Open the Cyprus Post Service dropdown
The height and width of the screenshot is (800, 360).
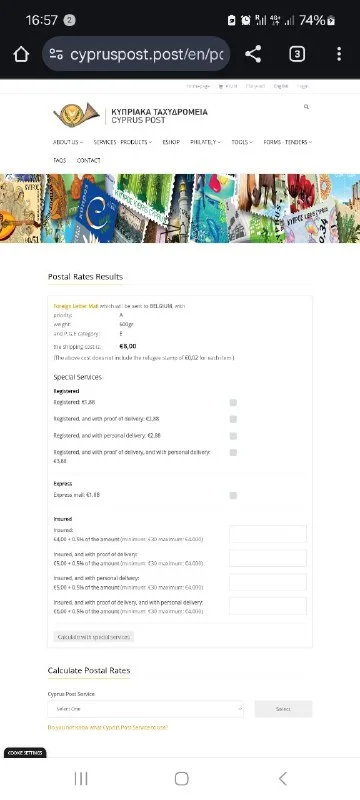tap(145, 709)
